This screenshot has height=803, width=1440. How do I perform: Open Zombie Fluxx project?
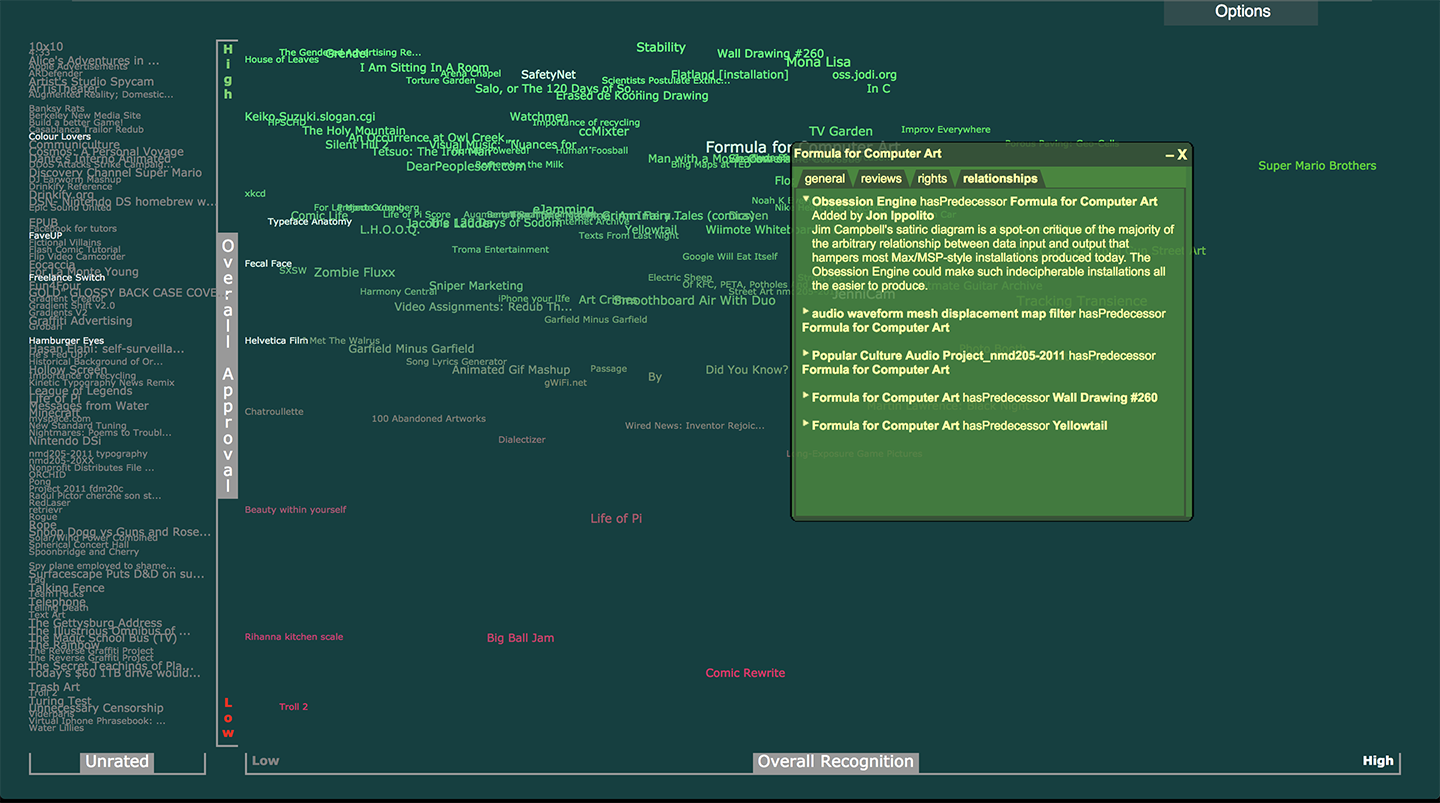pos(354,272)
